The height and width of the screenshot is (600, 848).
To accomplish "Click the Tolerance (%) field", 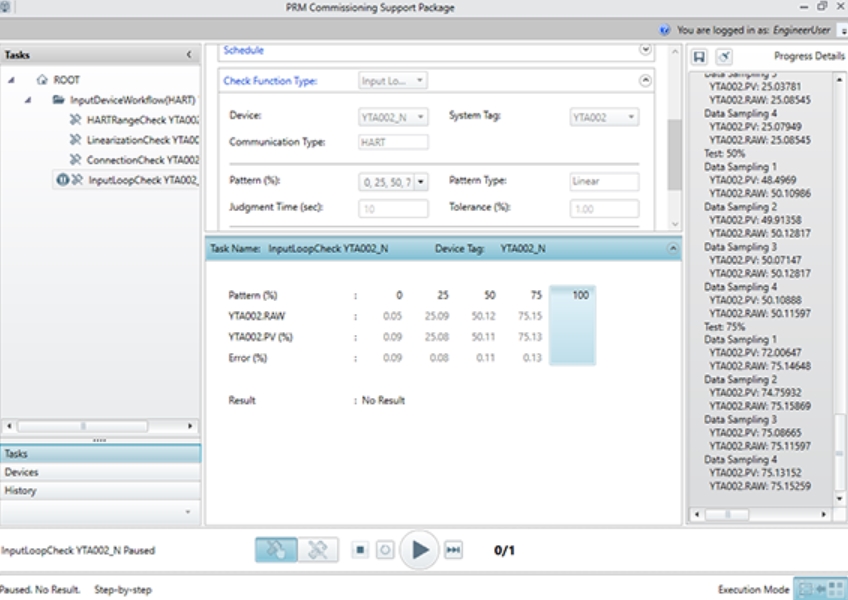I will [x=604, y=209].
